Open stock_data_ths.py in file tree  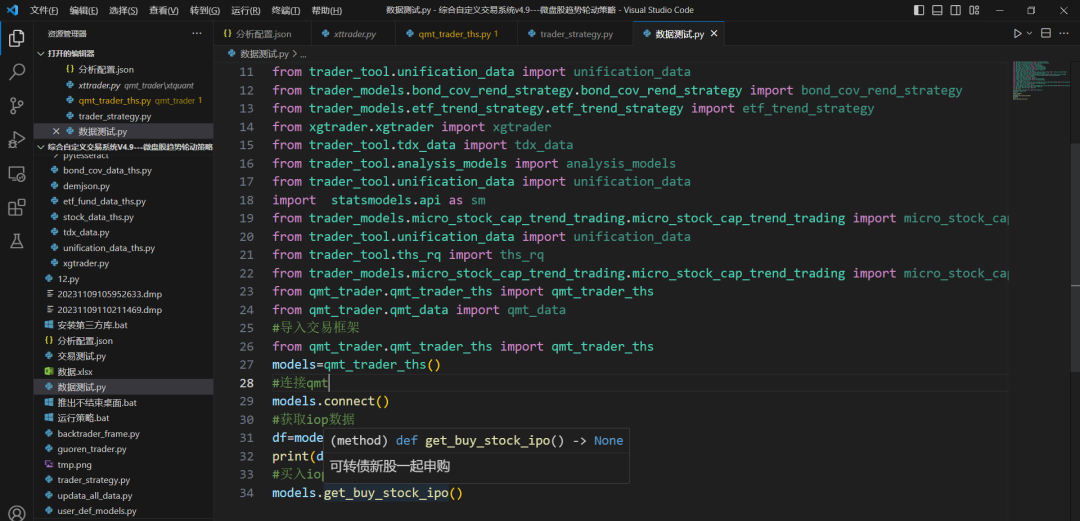click(x=123, y=217)
